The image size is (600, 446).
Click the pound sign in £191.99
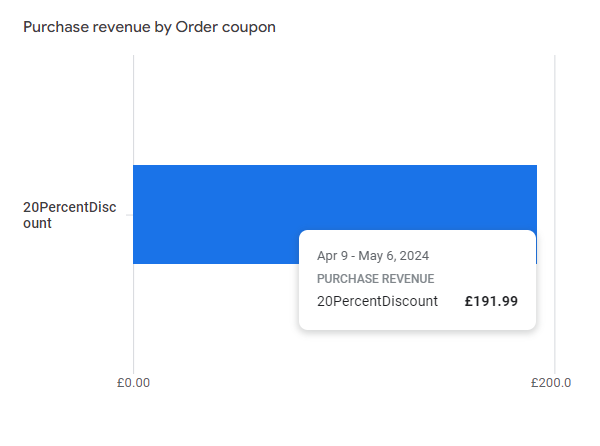click(x=470, y=301)
